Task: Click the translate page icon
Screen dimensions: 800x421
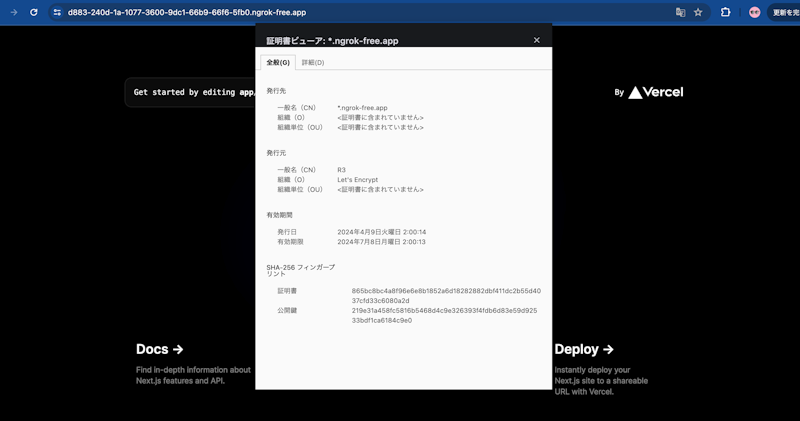Action: [680, 12]
